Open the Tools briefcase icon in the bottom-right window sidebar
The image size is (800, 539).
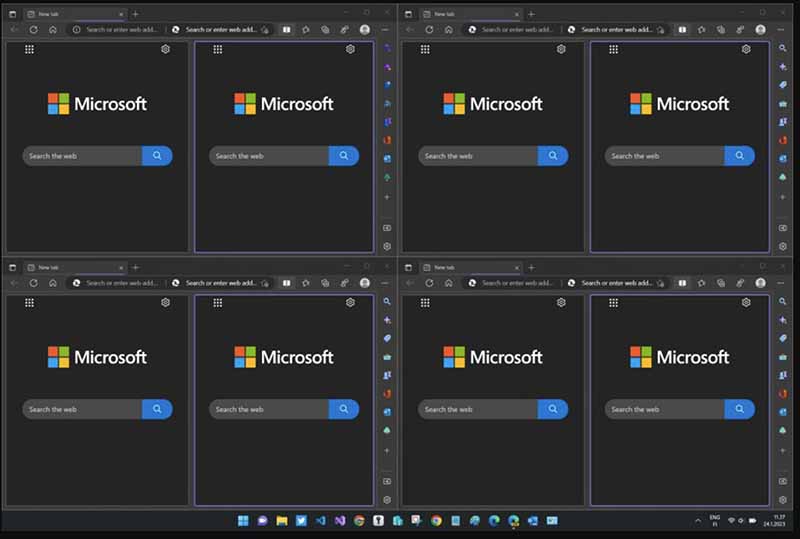[783, 357]
